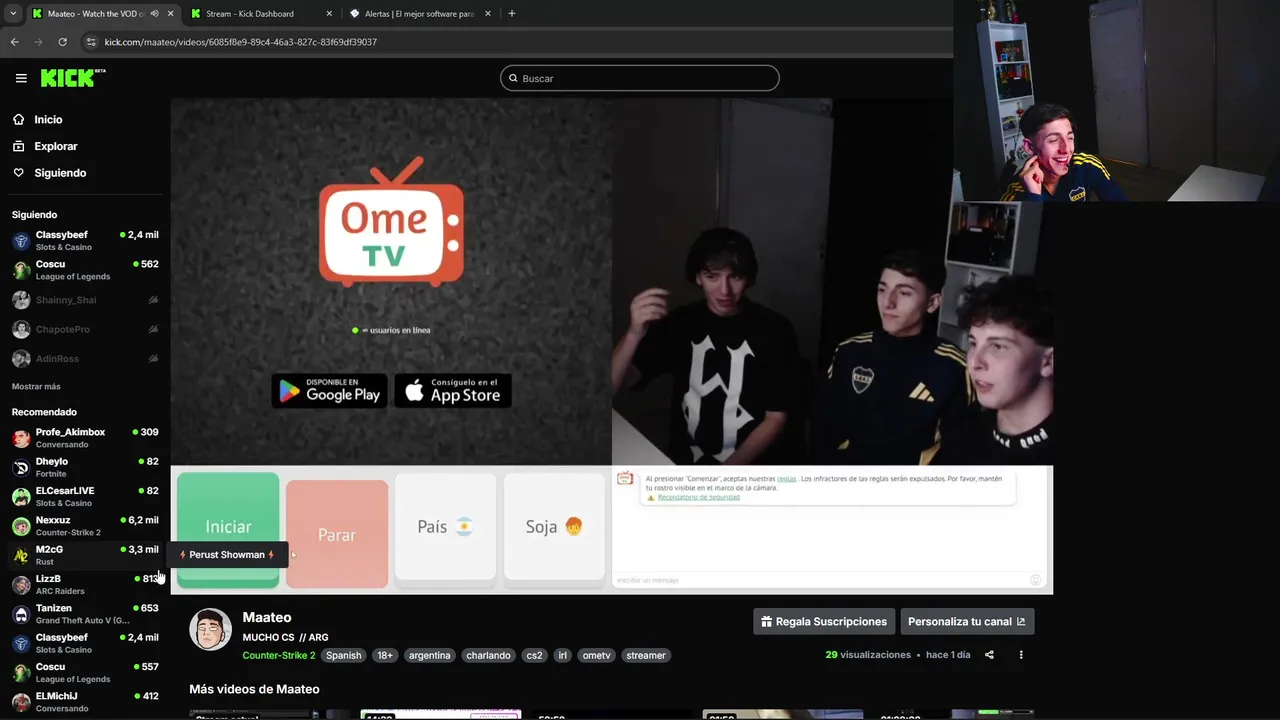Click site information icon in address bar
Screen dimensions: 1280x720
pyautogui.click(x=91, y=42)
